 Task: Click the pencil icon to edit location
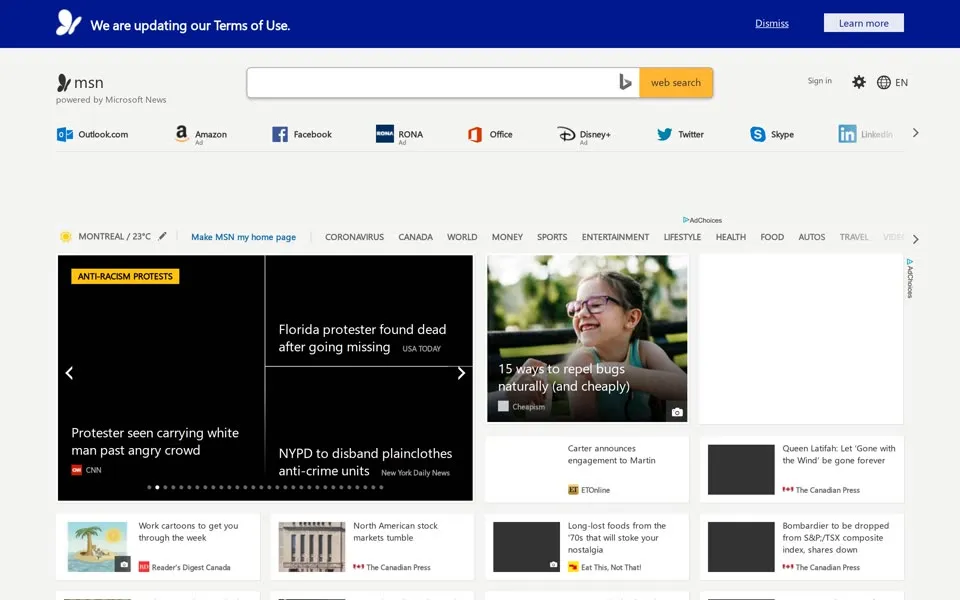click(x=162, y=236)
